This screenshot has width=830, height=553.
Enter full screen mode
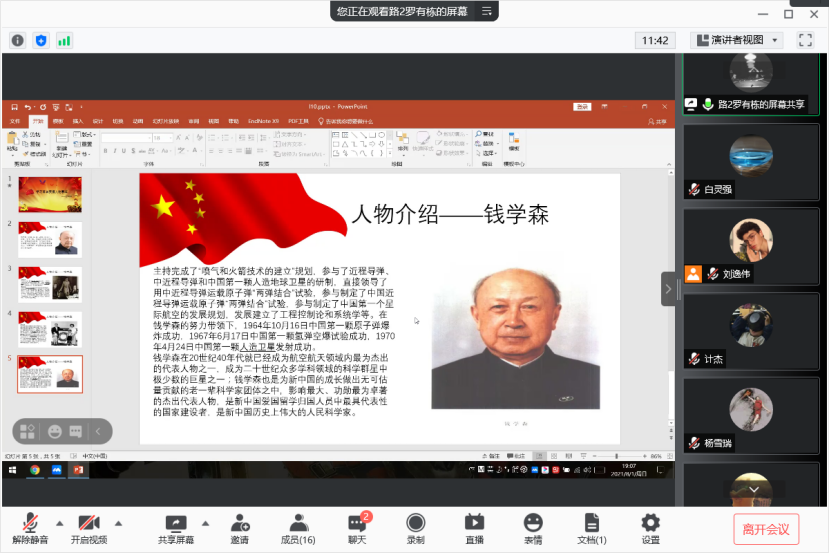click(805, 40)
